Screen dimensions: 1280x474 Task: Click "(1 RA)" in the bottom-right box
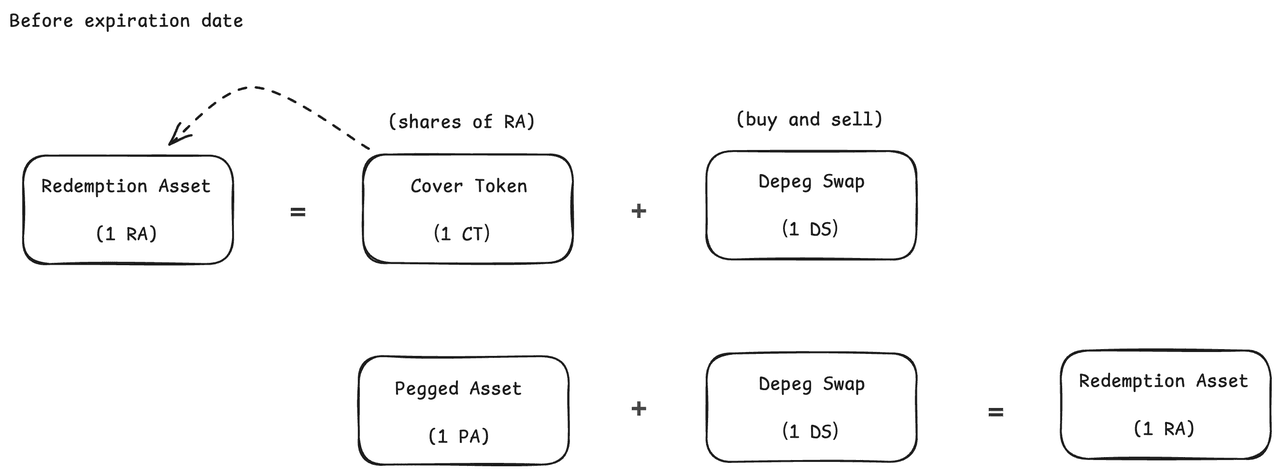(x=1164, y=428)
